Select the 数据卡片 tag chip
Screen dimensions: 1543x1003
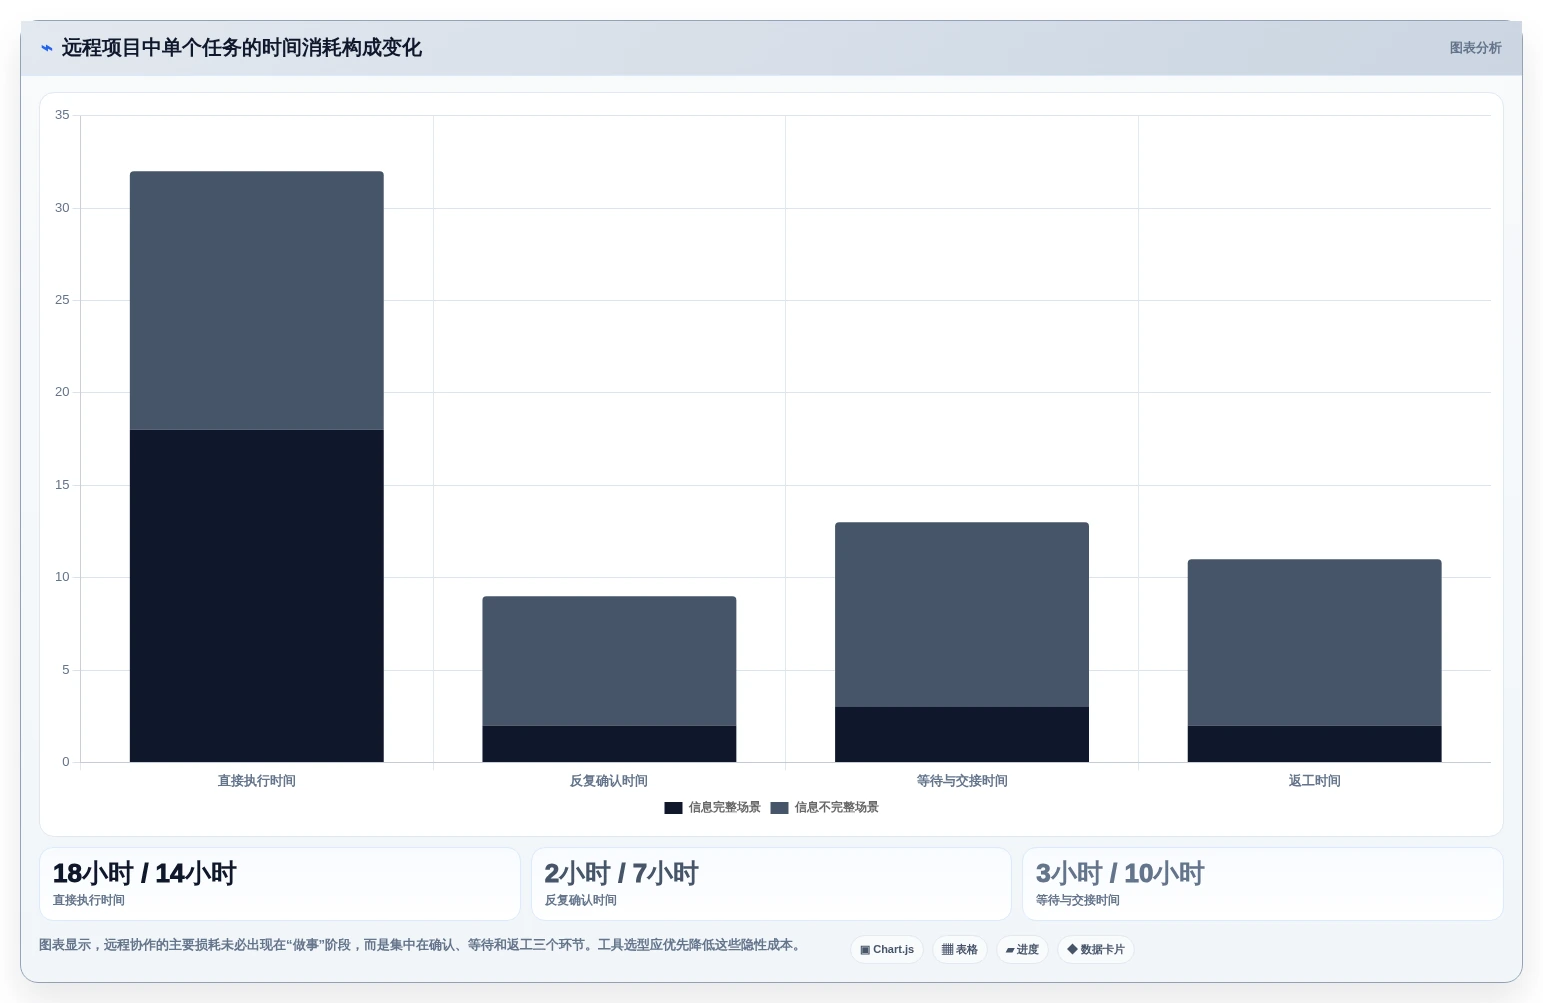tap(1096, 949)
